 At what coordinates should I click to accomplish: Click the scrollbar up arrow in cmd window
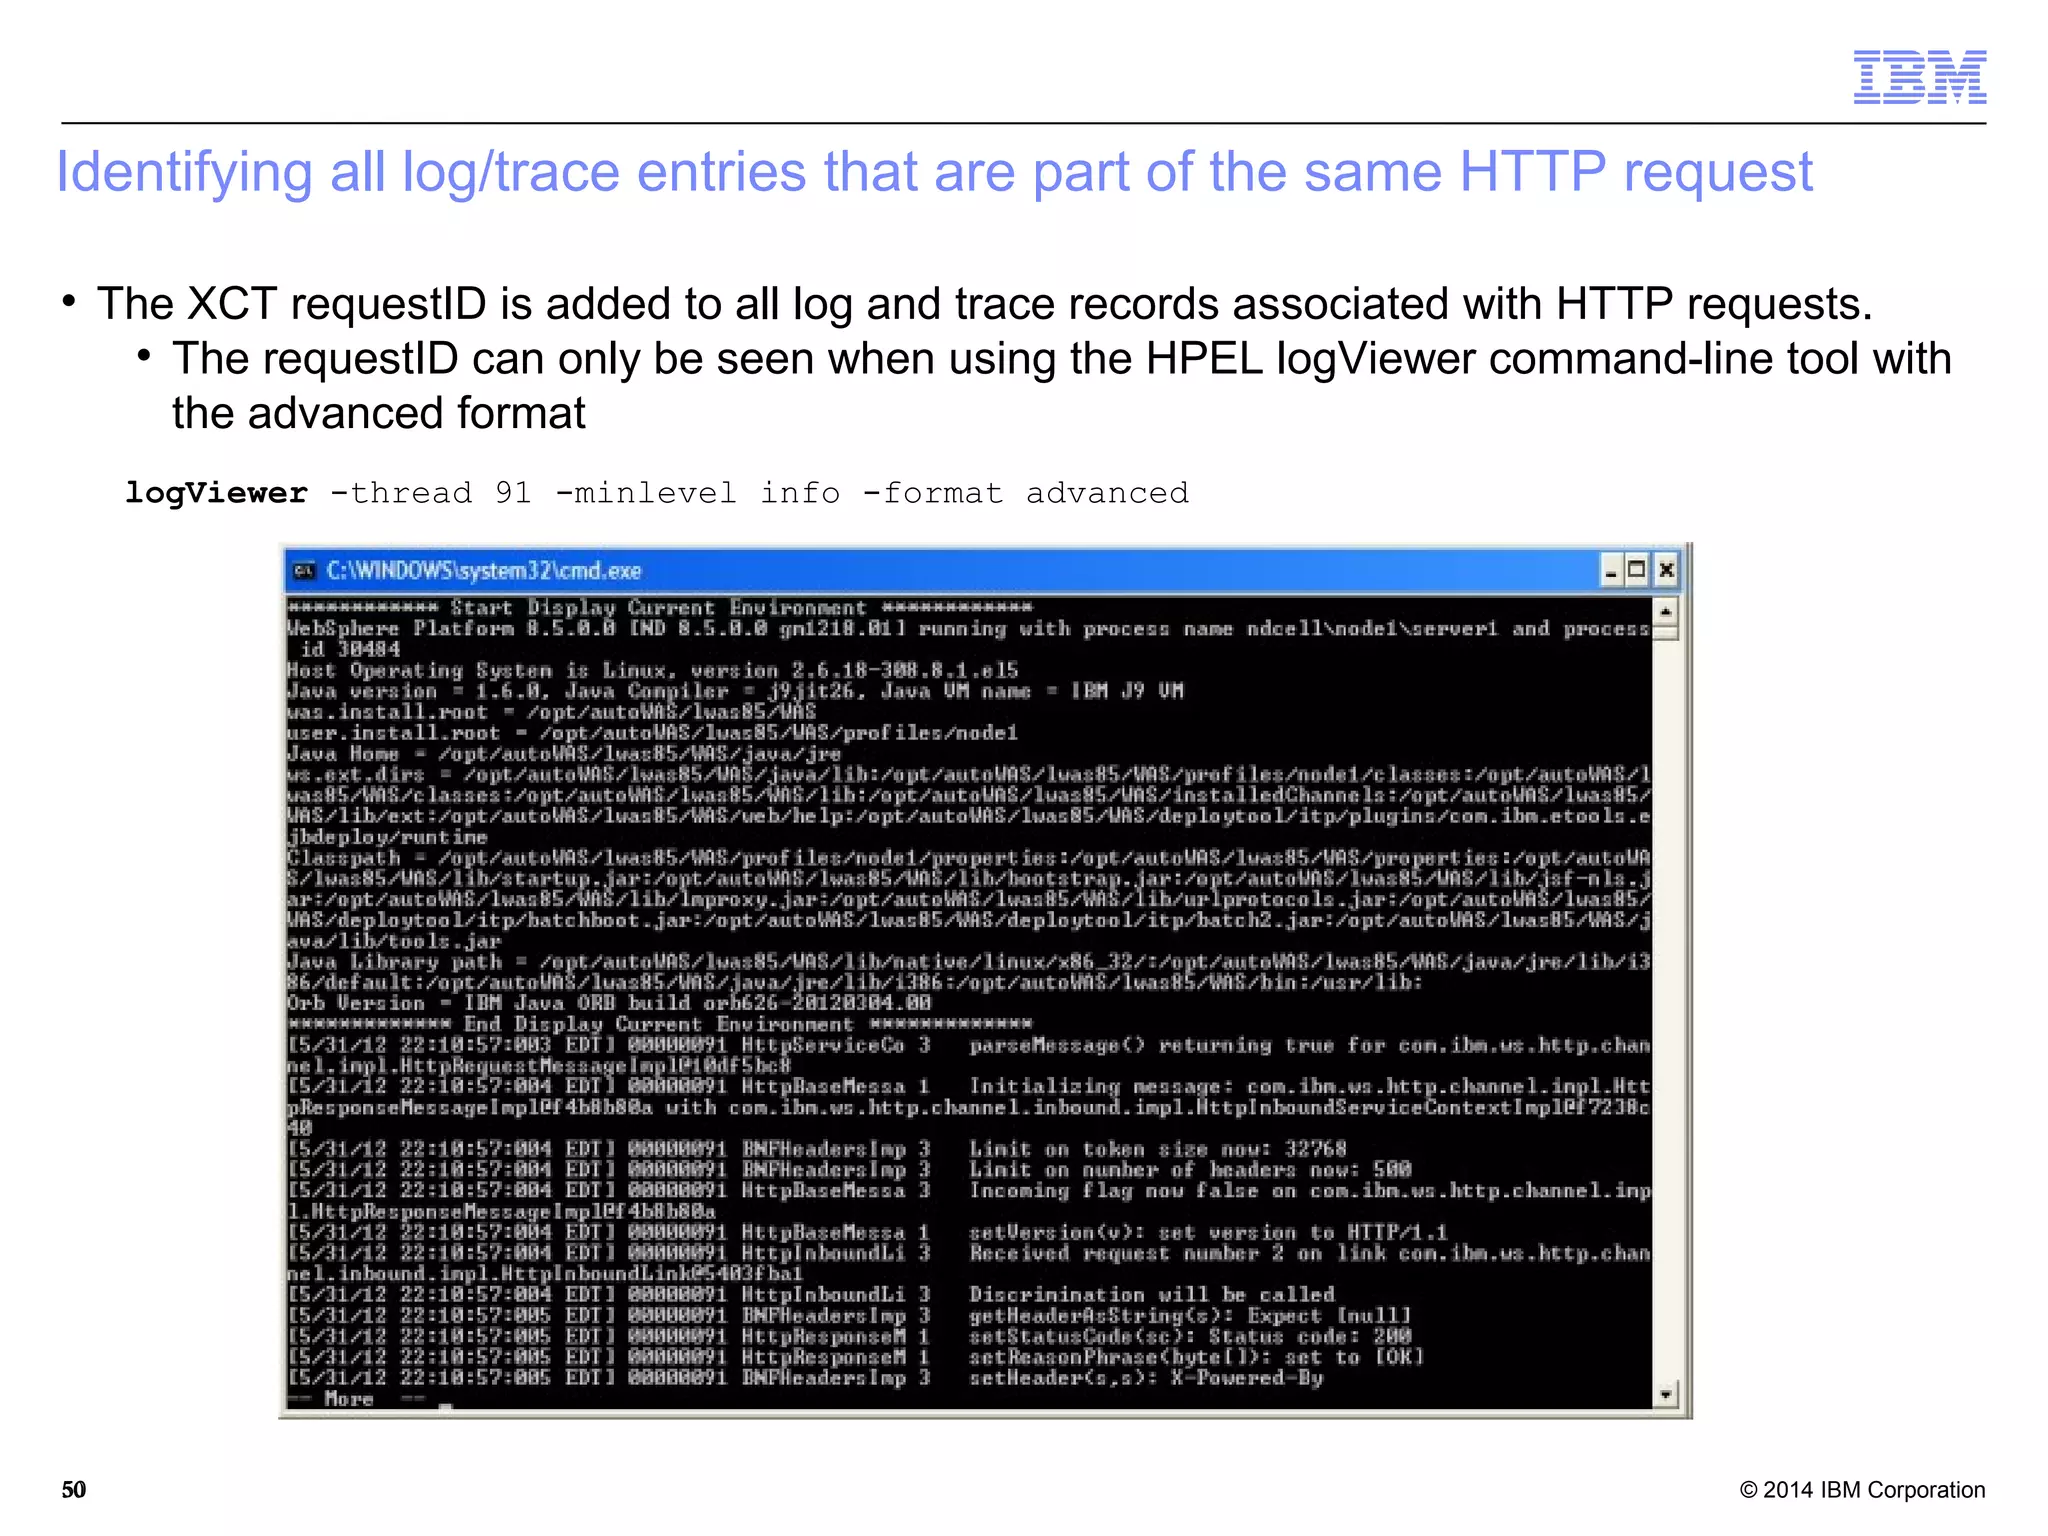(x=1666, y=611)
